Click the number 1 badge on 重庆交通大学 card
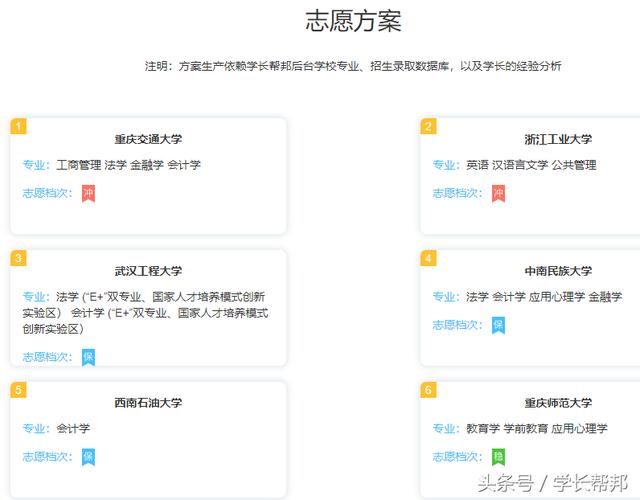The width and height of the screenshot is (640, 500). click(x=18, y=126)
